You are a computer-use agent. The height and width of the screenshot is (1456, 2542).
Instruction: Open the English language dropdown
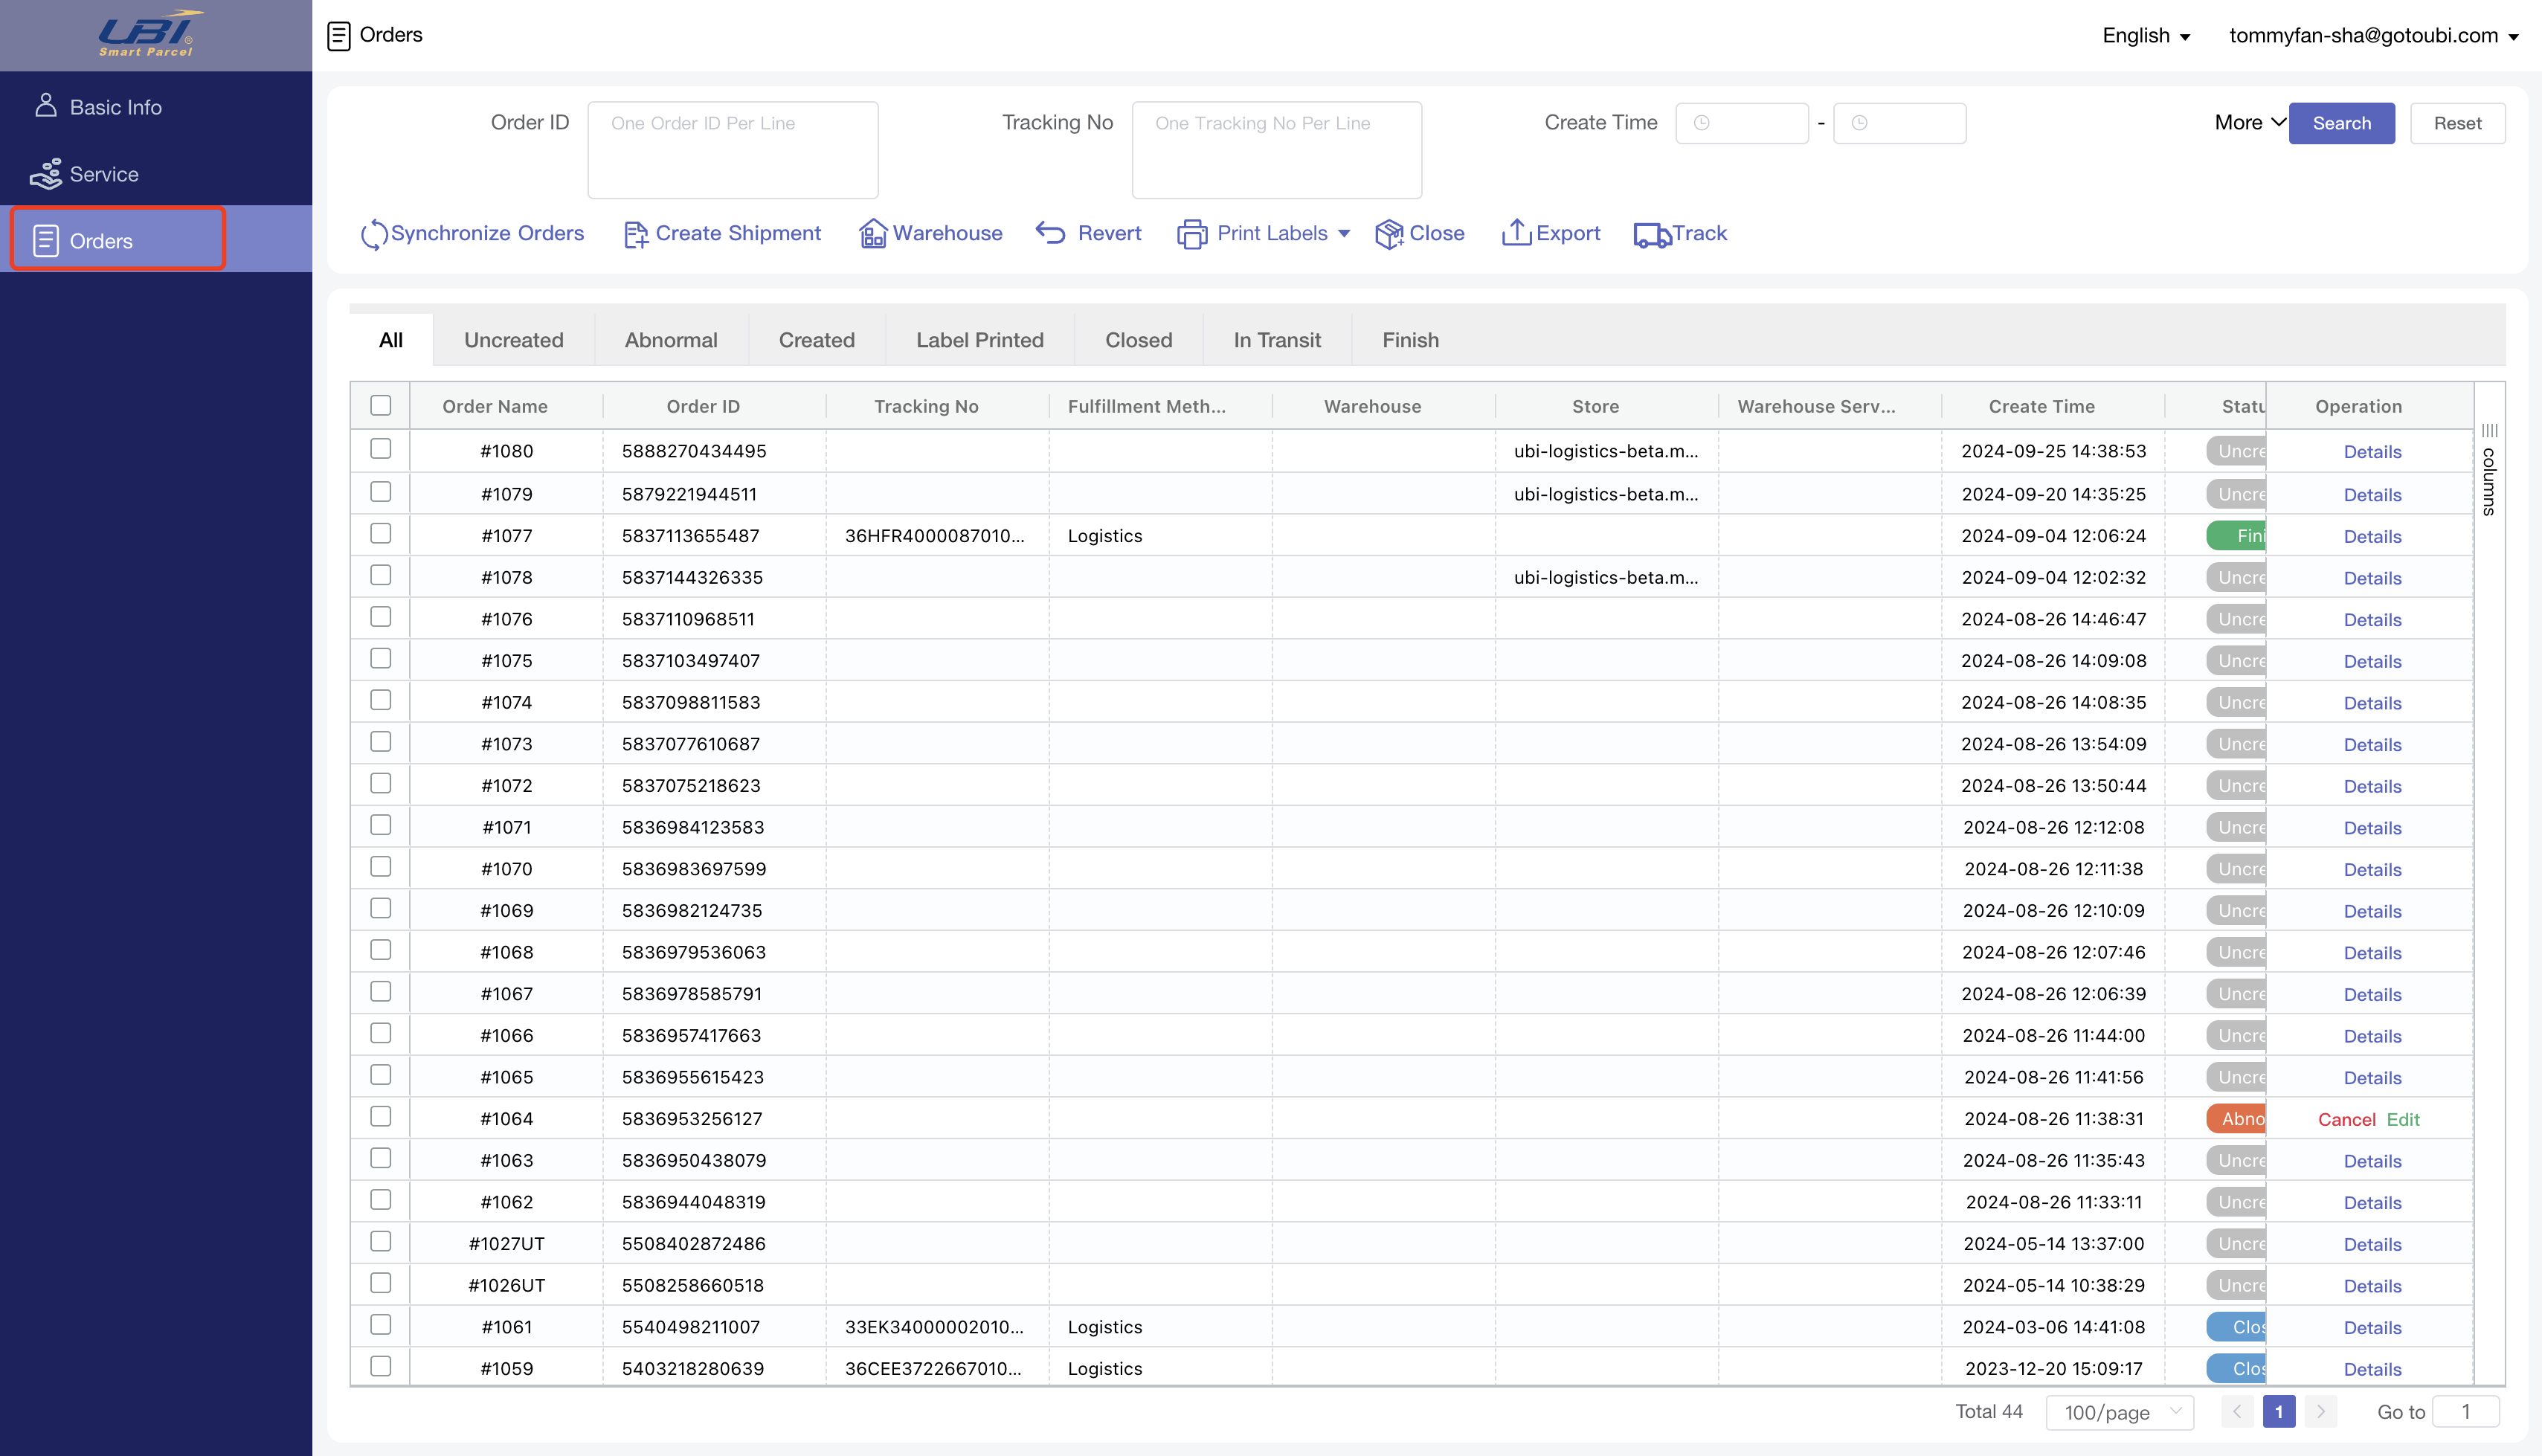2147,36
